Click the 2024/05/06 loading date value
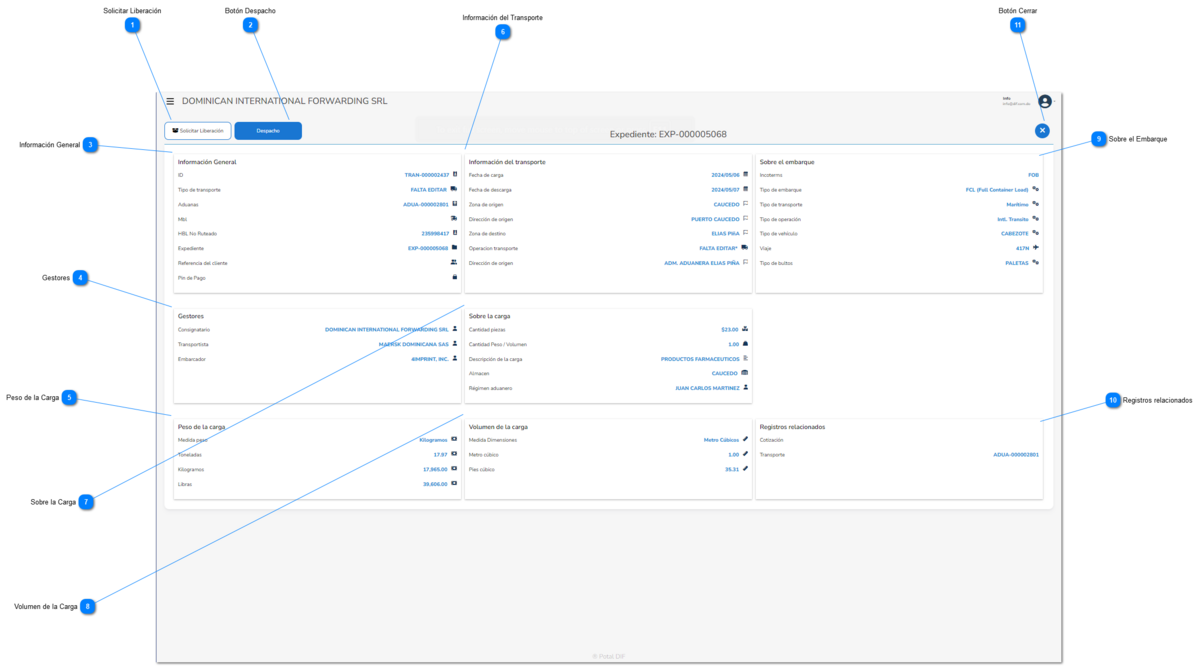 726,175
